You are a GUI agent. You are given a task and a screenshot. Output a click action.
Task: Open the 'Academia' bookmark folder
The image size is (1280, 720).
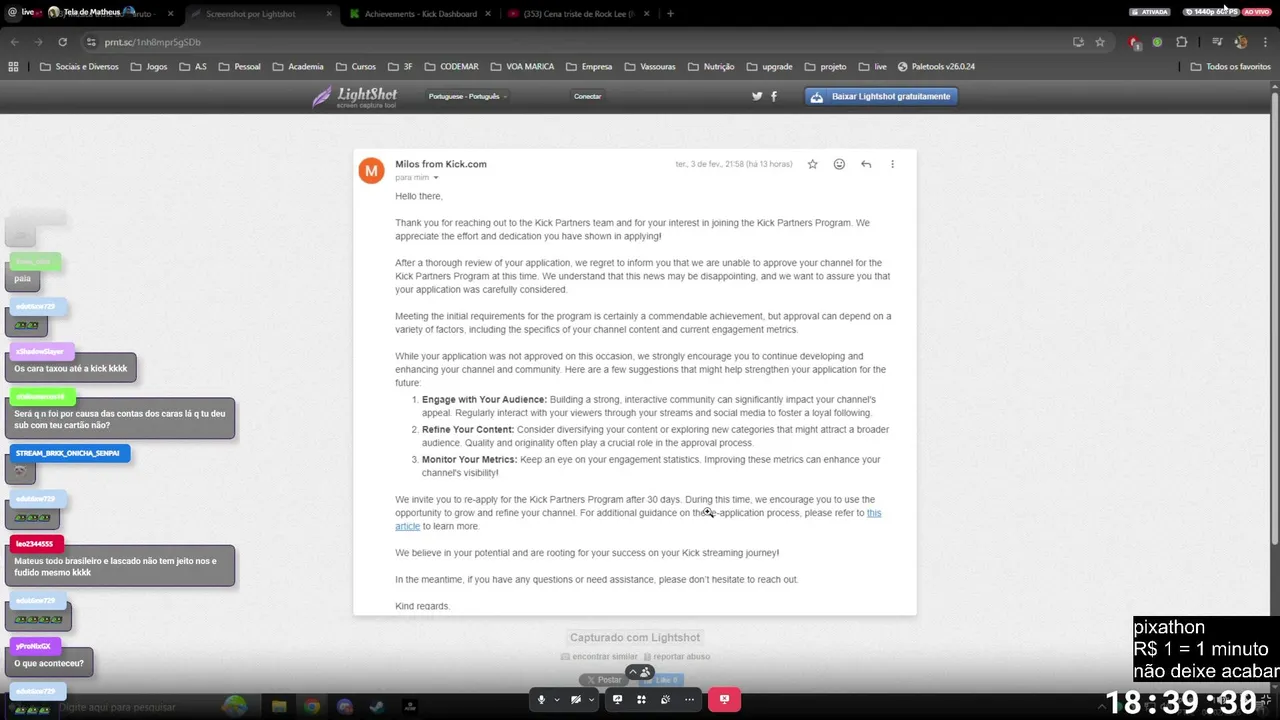click(x=297, y=67)
